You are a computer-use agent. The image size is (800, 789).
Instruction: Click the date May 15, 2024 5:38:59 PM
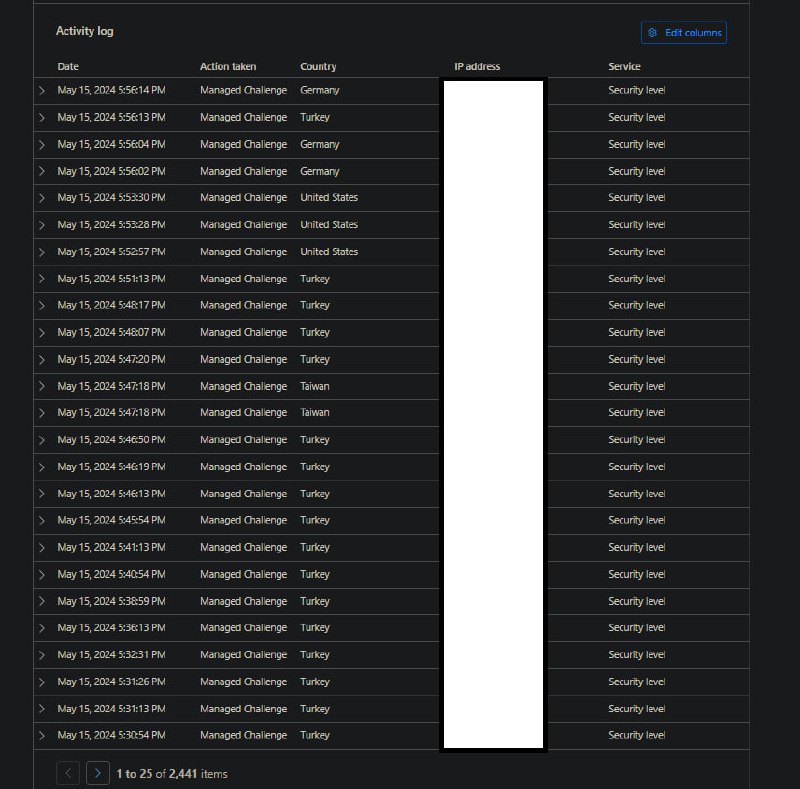coord(111,601)
